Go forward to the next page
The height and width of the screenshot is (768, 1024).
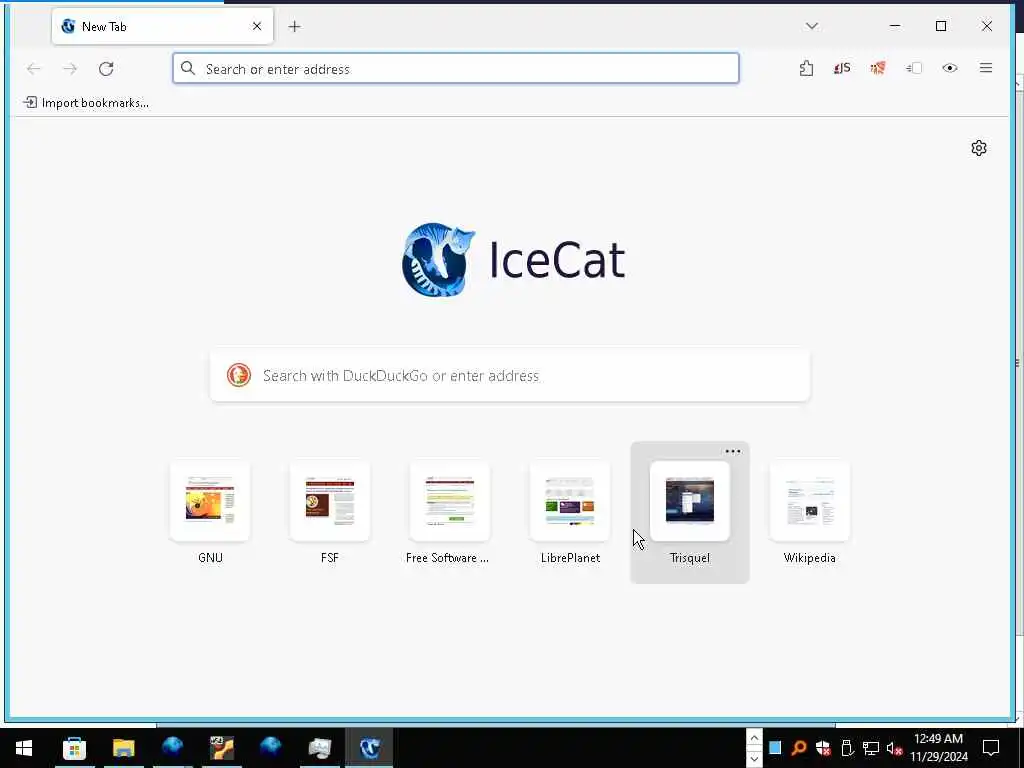coord(70,69)
